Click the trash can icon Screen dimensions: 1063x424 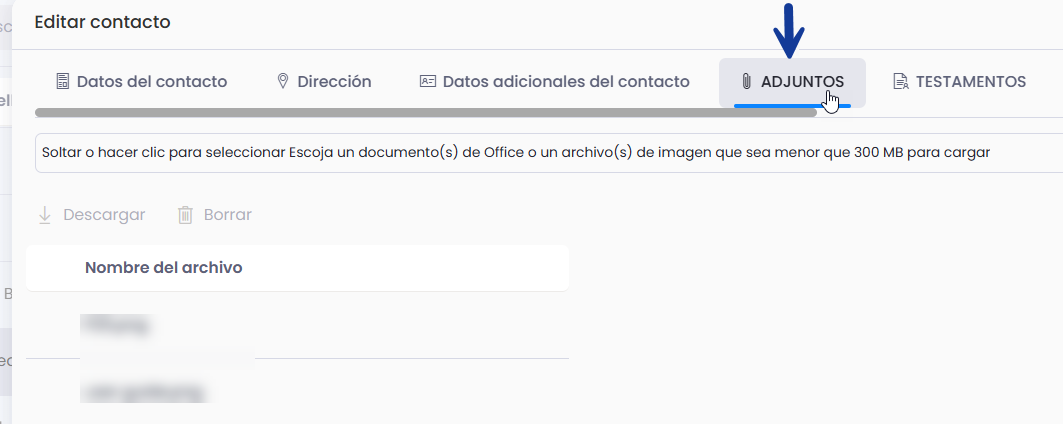click(185, 215)
